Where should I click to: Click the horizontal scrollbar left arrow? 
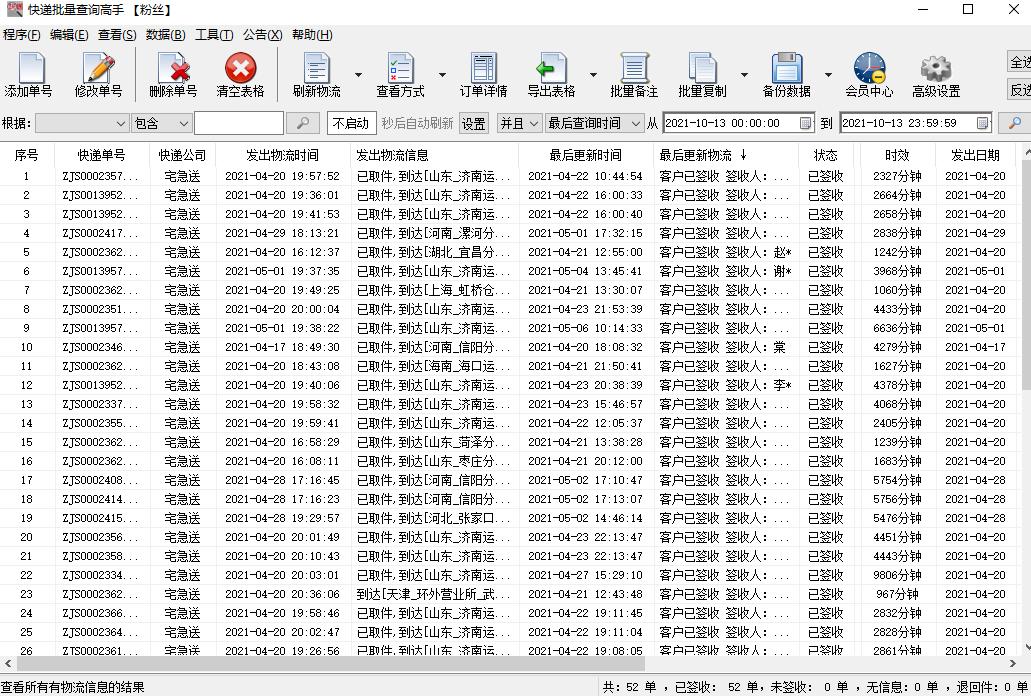coord(8,664)
